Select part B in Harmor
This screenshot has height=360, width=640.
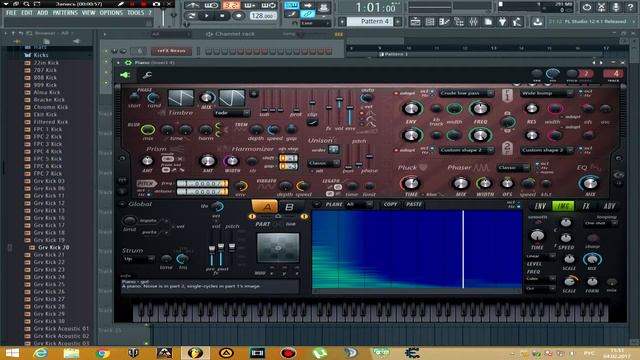[289, 207]
